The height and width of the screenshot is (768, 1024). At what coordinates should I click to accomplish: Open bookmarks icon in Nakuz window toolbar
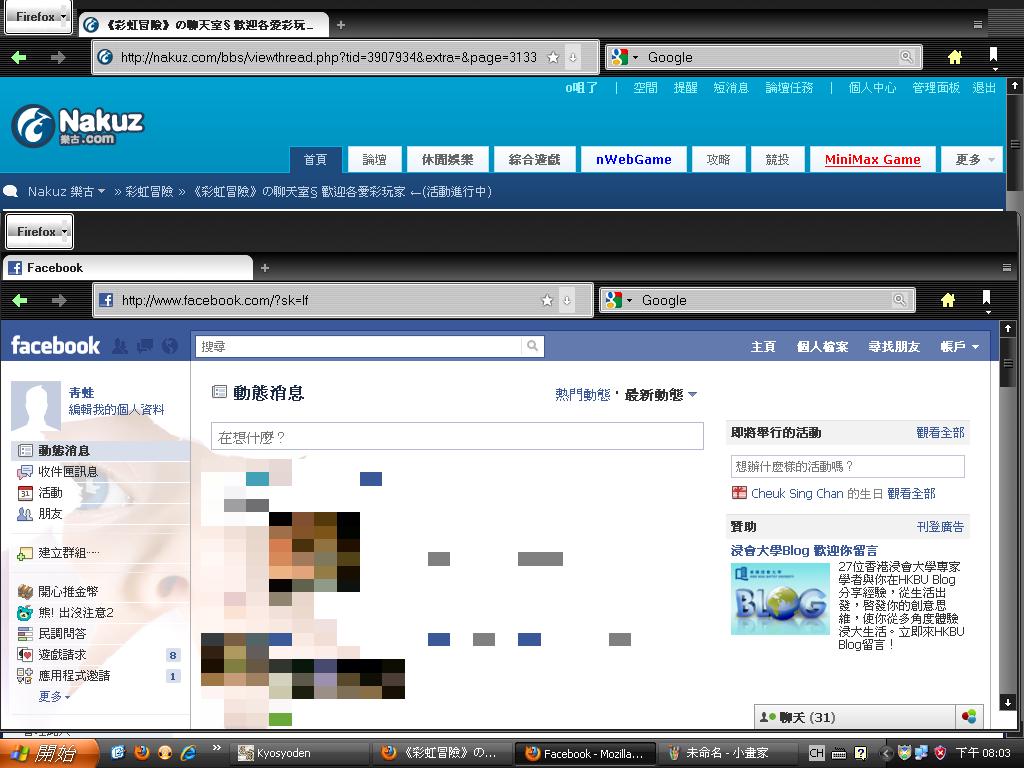coord(993,56)
